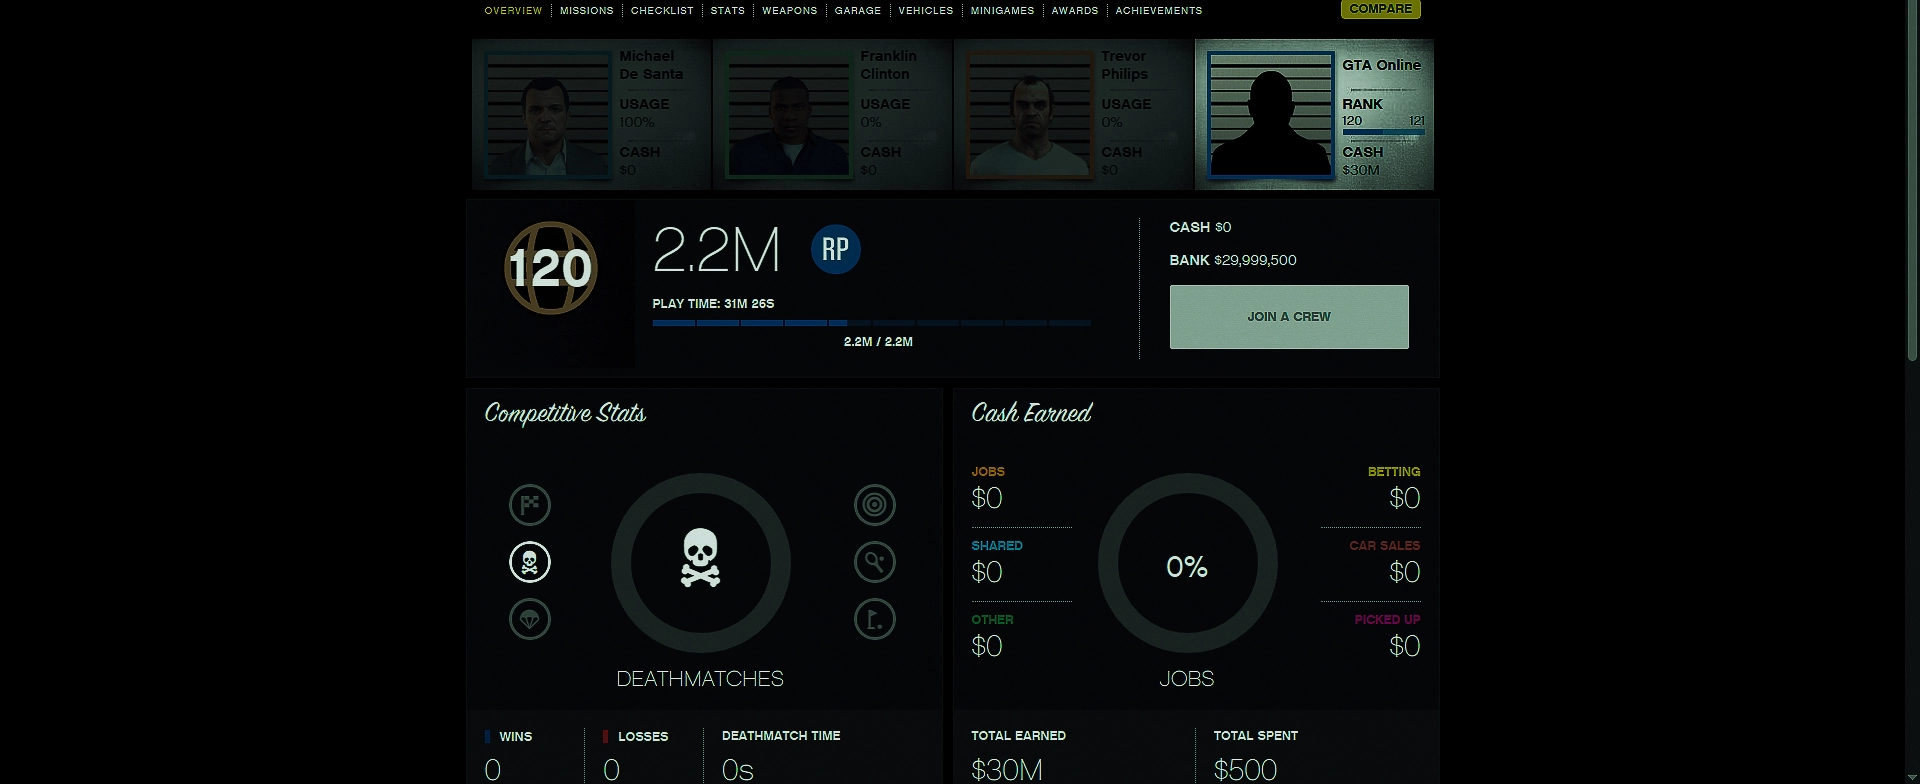Click the Deathmatch Time stat label
The height and width of the screenshot is (784, 1920).
click(781, 735)
